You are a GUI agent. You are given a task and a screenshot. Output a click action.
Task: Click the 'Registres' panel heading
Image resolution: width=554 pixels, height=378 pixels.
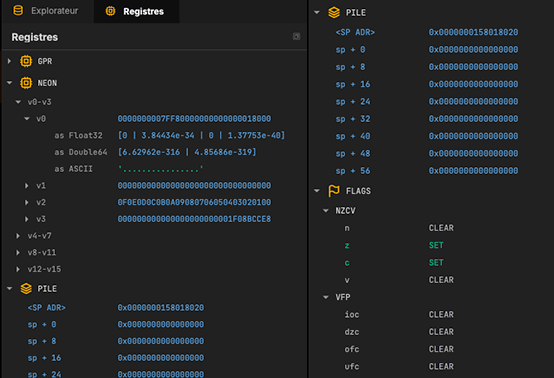(x=35, y=37)
